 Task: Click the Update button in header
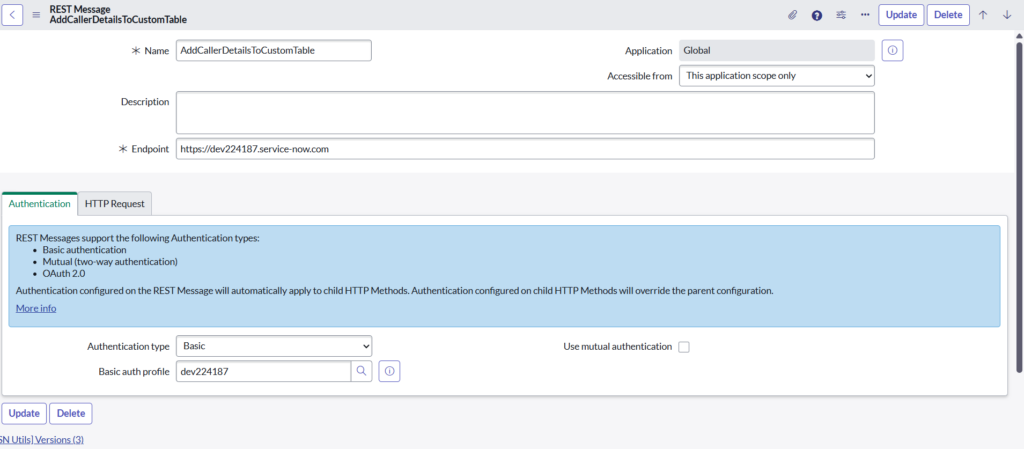click(901, 14)
